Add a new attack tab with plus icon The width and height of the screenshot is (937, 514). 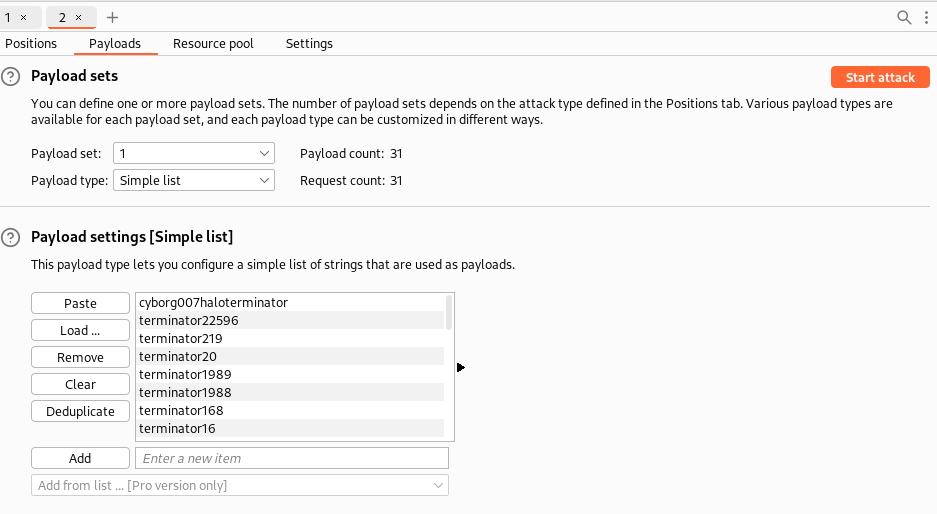point(112,17)
